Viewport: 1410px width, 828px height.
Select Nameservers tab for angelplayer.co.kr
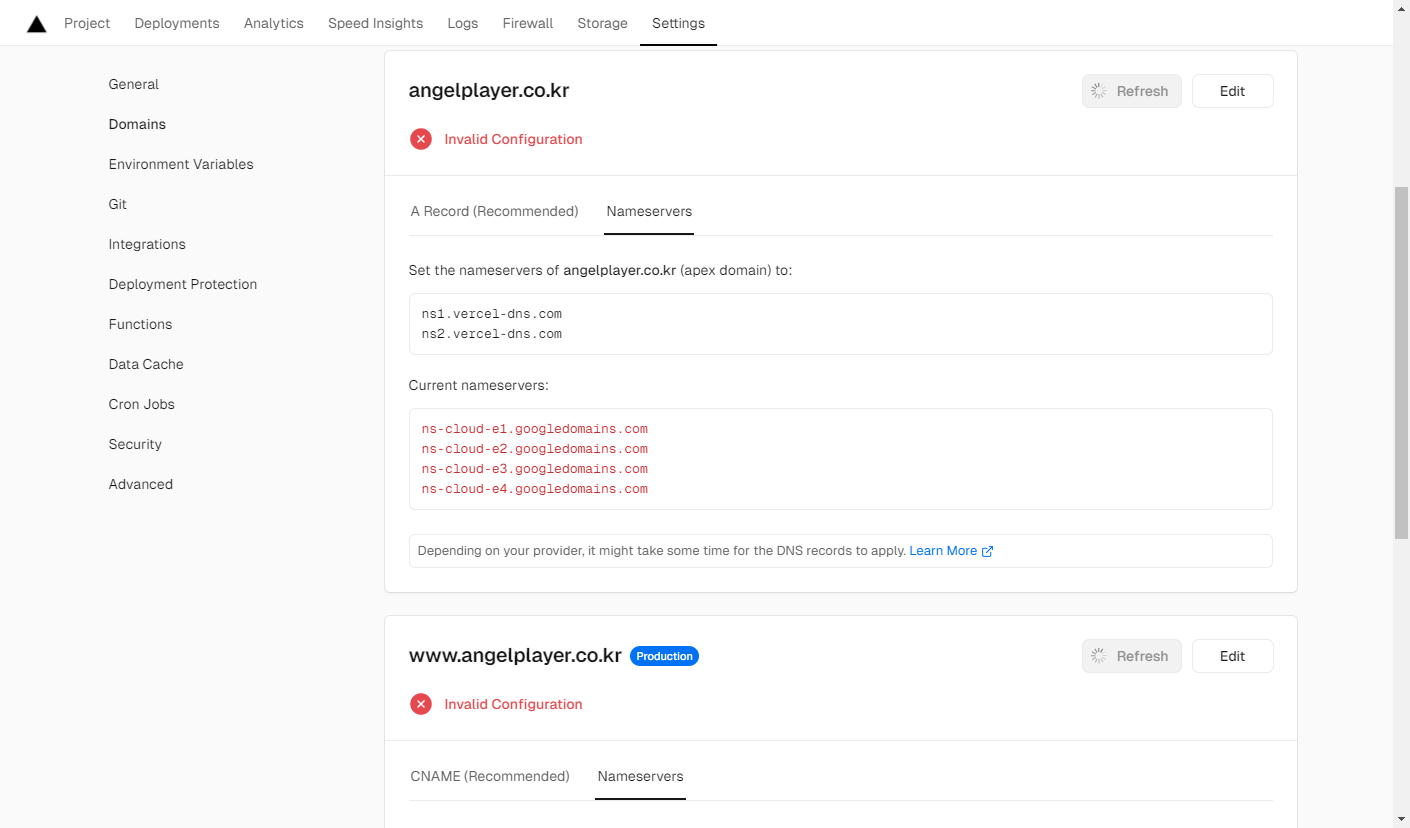click(x=649, y=211)
